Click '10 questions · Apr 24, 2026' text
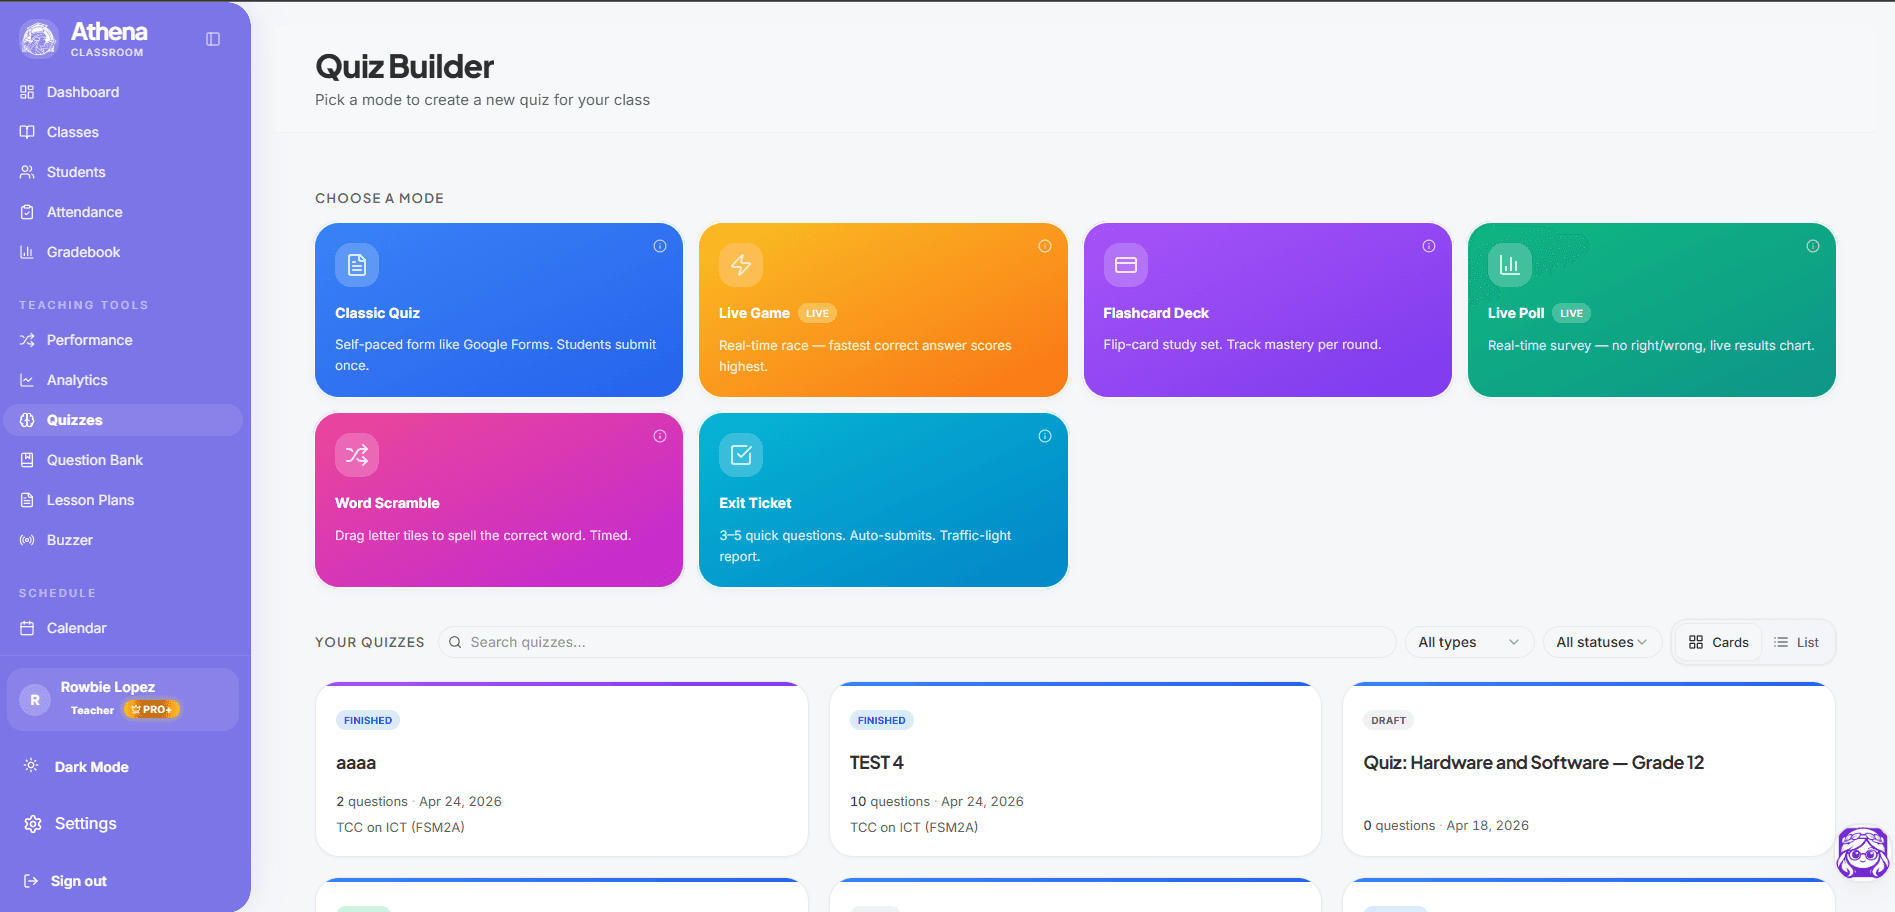Image resolution: width=1895 pixels, height=912 pixels. coord(937,801)
